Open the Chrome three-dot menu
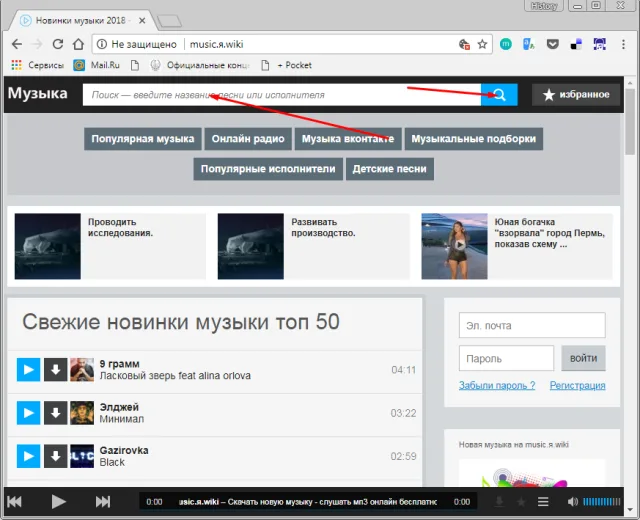This screenshot has width=640, height=520. pyautogui.click(x=623, y=44)
